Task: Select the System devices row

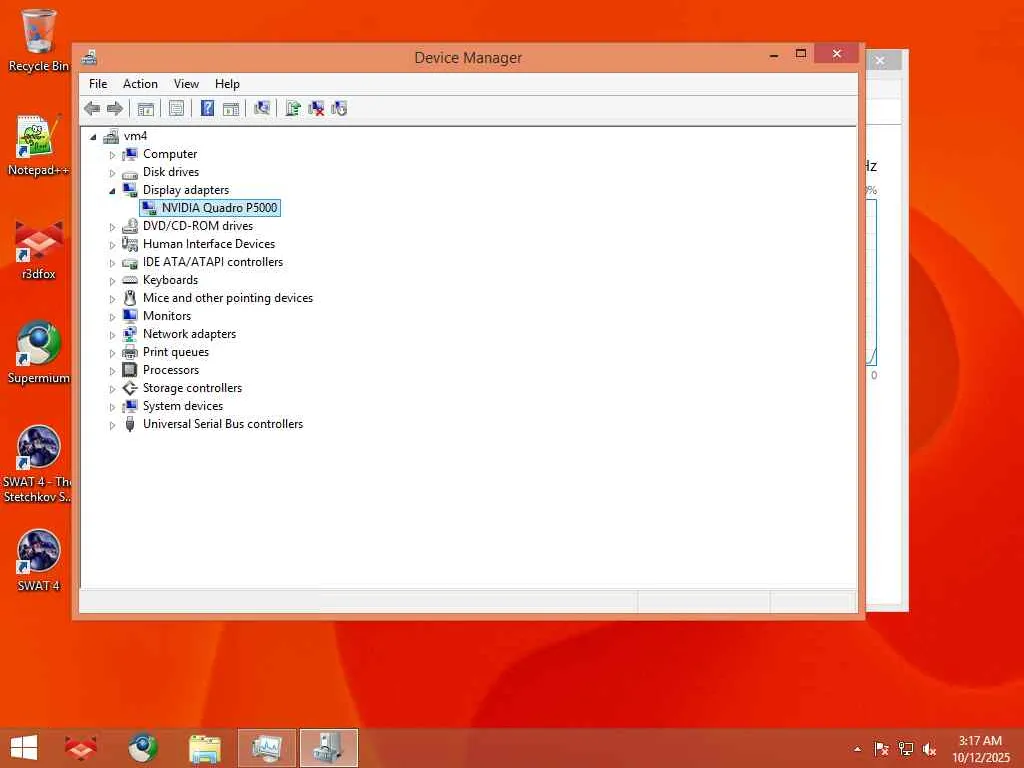Action: 183,406
